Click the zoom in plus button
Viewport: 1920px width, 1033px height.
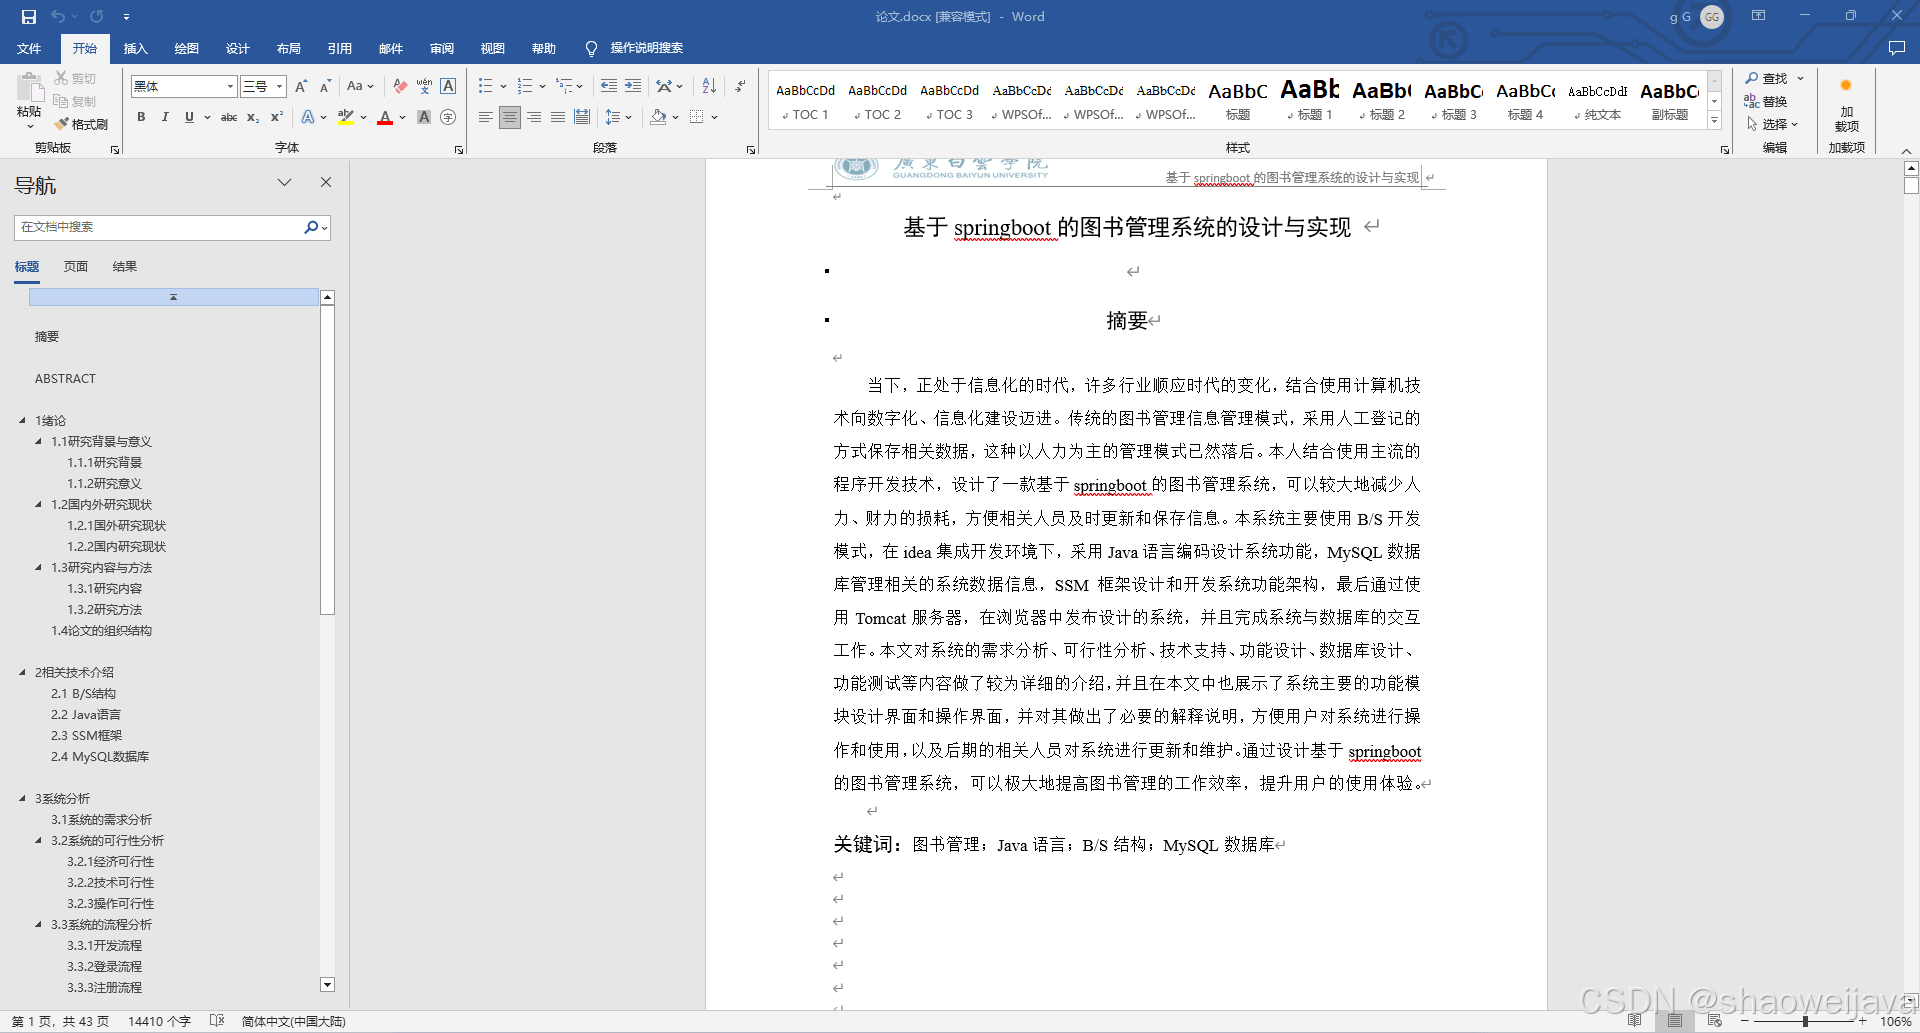point(1862,1021)
